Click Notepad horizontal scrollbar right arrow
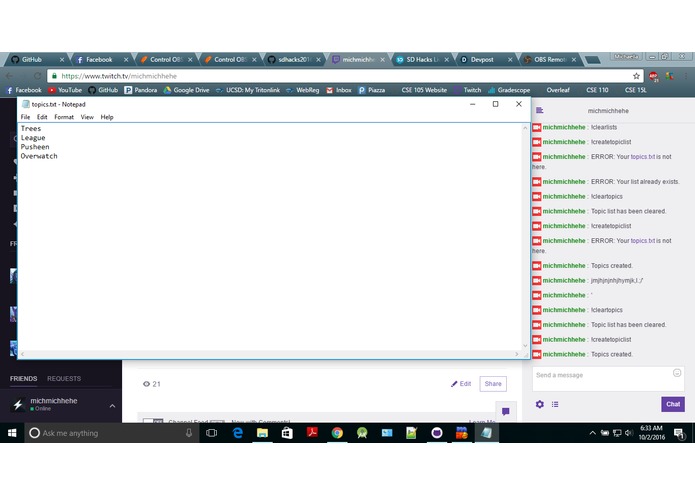The image size is (695, 494). pyautogui.click(x=517, y=354)
